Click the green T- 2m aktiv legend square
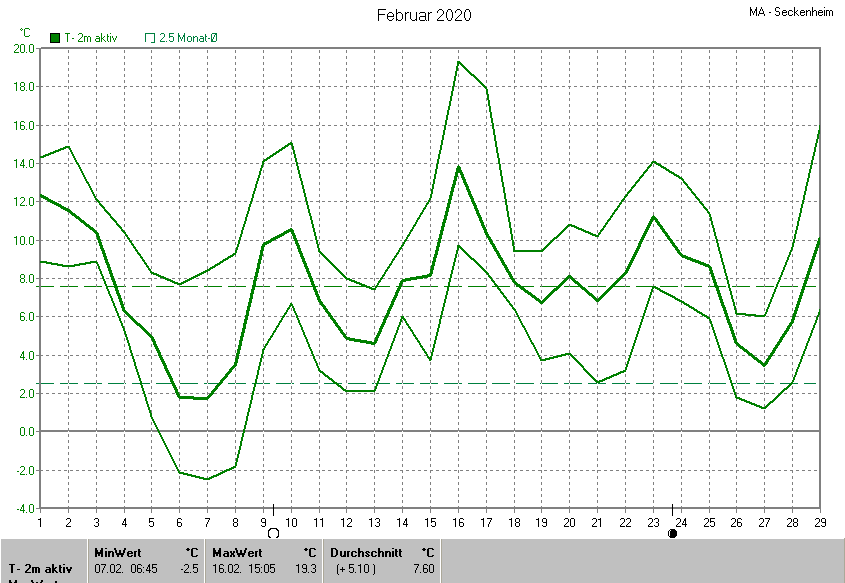This screenshot has height=583, width=845. pyautogui.click(x=54, y=38)
